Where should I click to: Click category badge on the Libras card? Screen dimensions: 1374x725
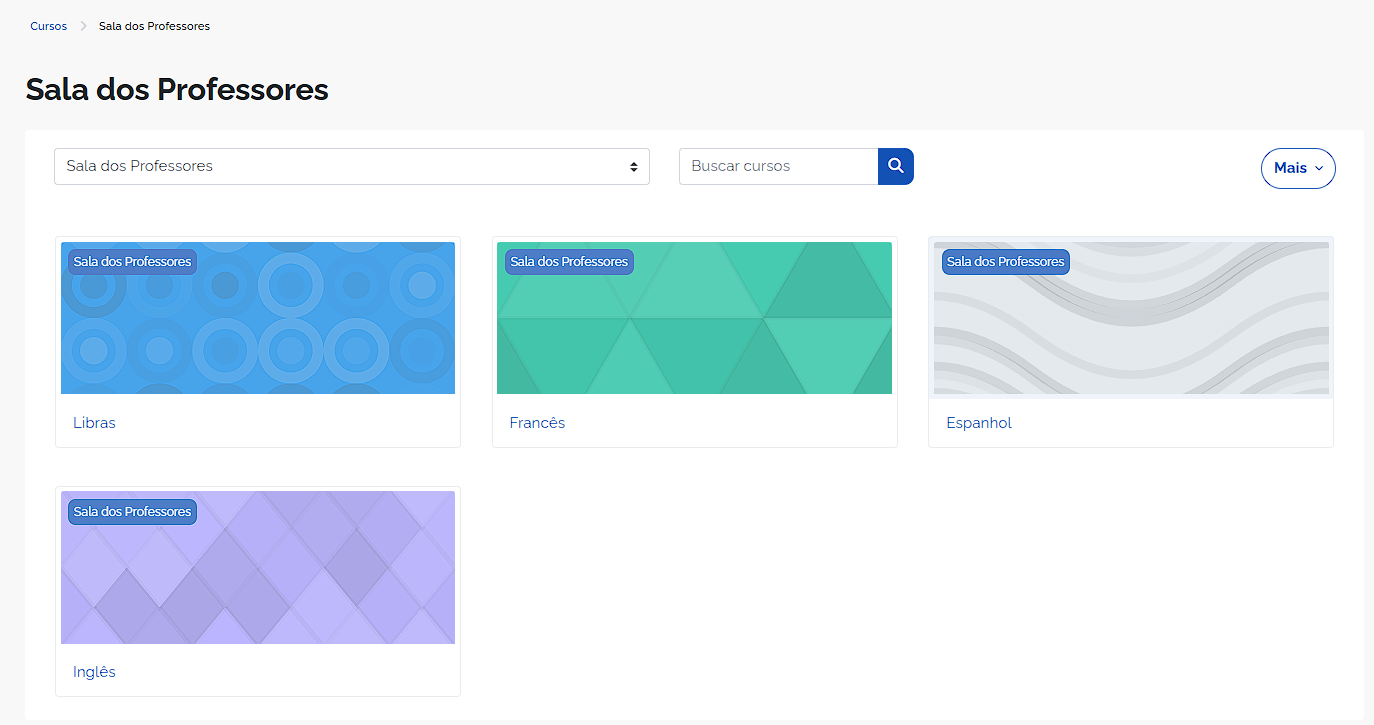click(132, 262)
